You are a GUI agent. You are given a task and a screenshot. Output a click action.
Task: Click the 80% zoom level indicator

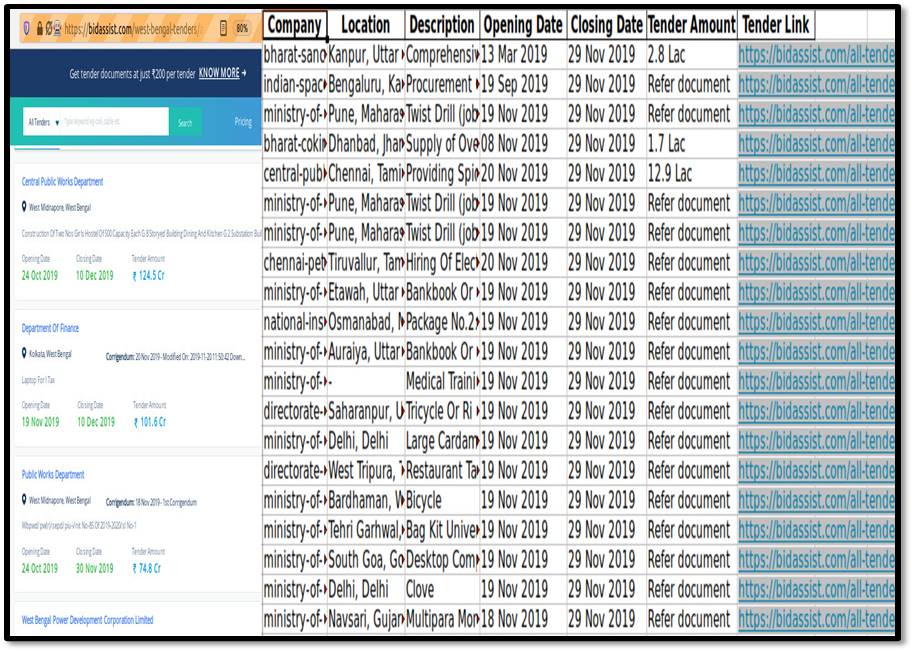pyautogui.click(x=242, y=29)
